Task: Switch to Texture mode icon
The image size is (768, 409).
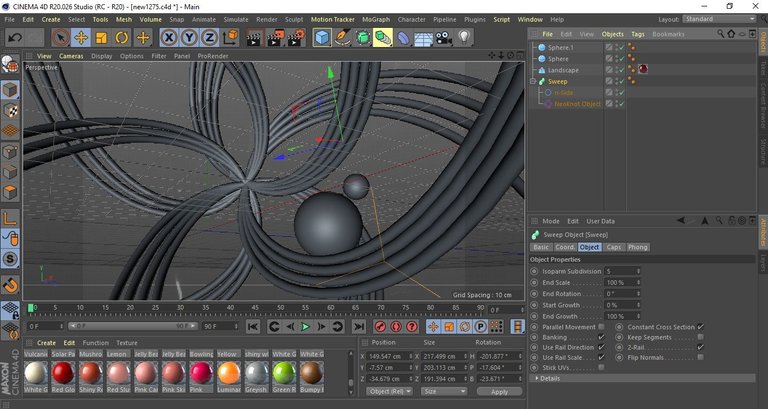Action: [x=10, y=111]
